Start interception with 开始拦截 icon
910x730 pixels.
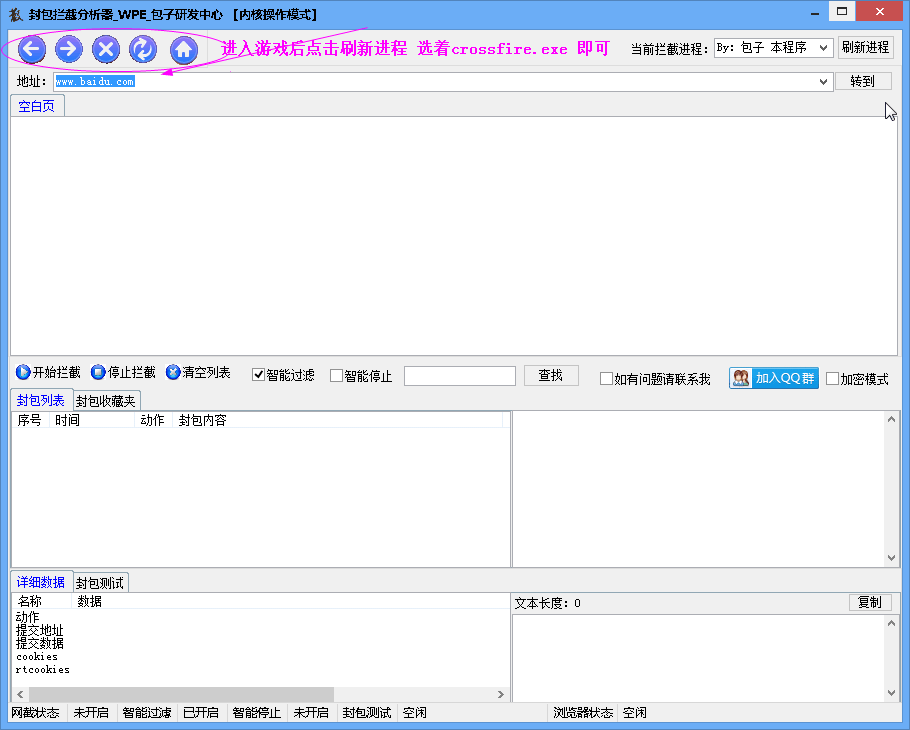tap(23, 372)
